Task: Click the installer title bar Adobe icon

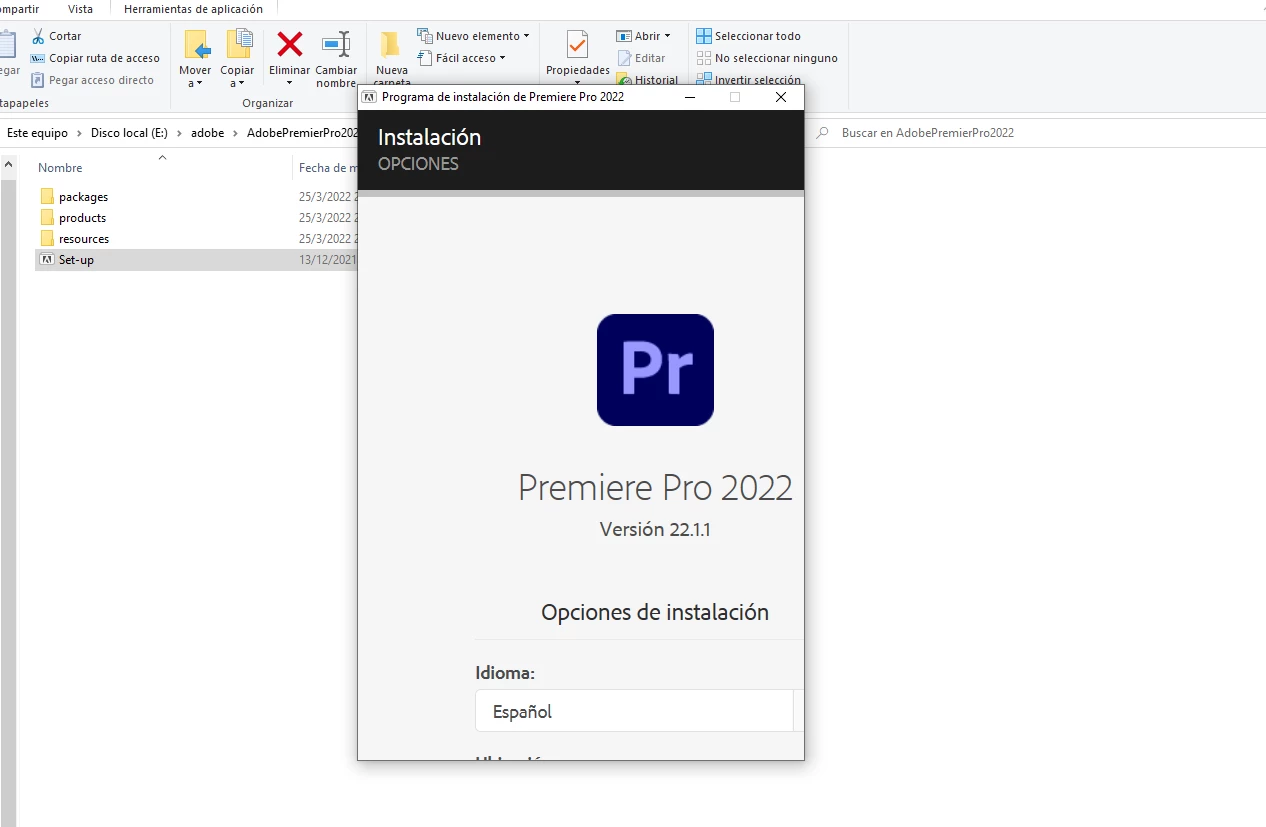Action: 369,97
